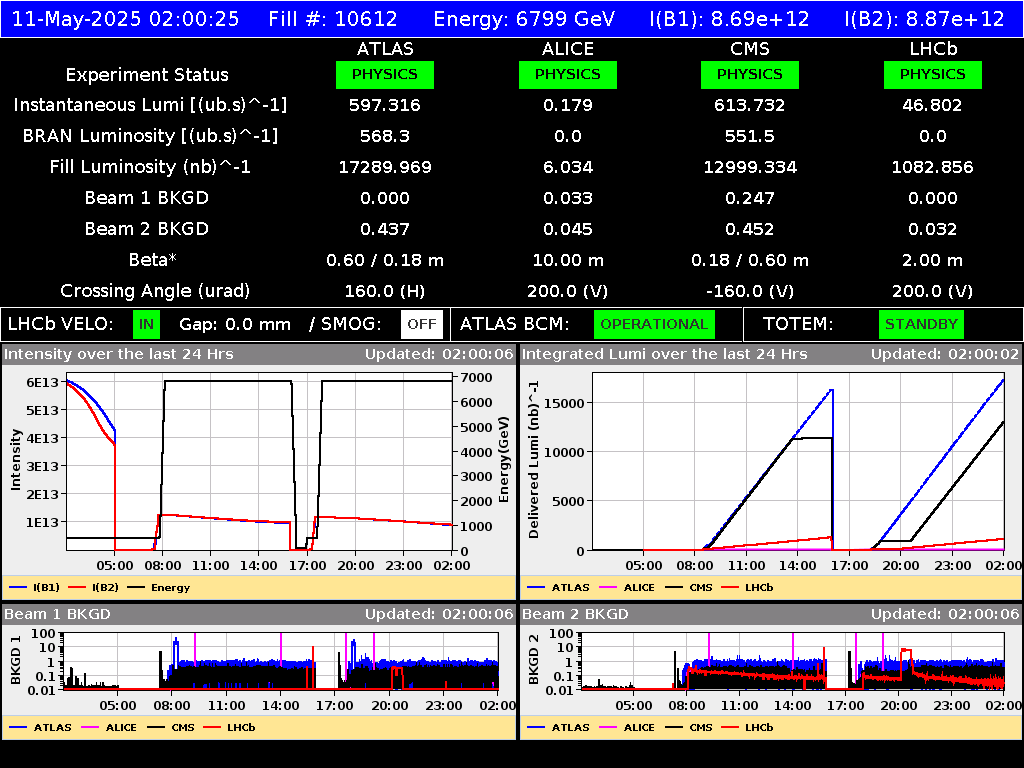Screen dimensions: 1024x768
Task: Click the ALICE column header
Action: coord(568,49)
